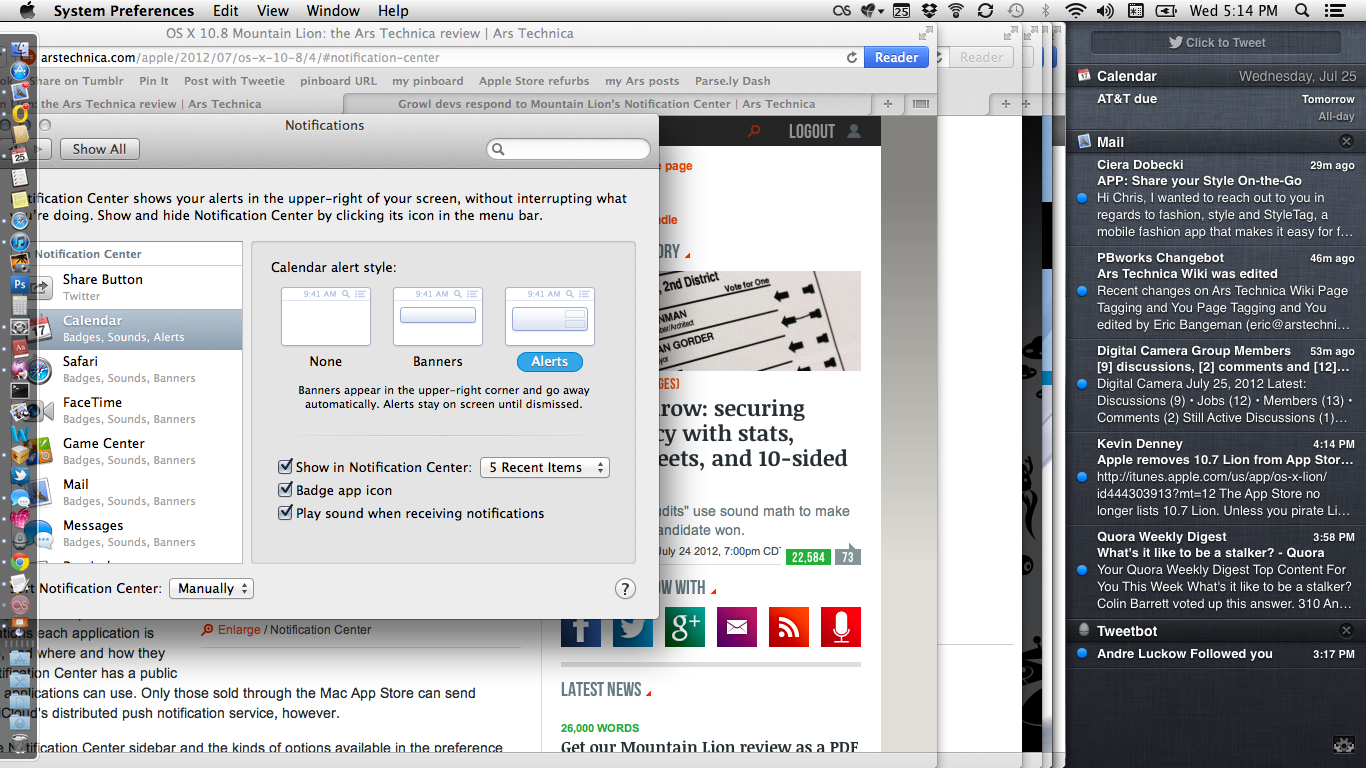The image size is (1366, 768).
Task: Select Alerts calendar alert style
Action: 550,317
